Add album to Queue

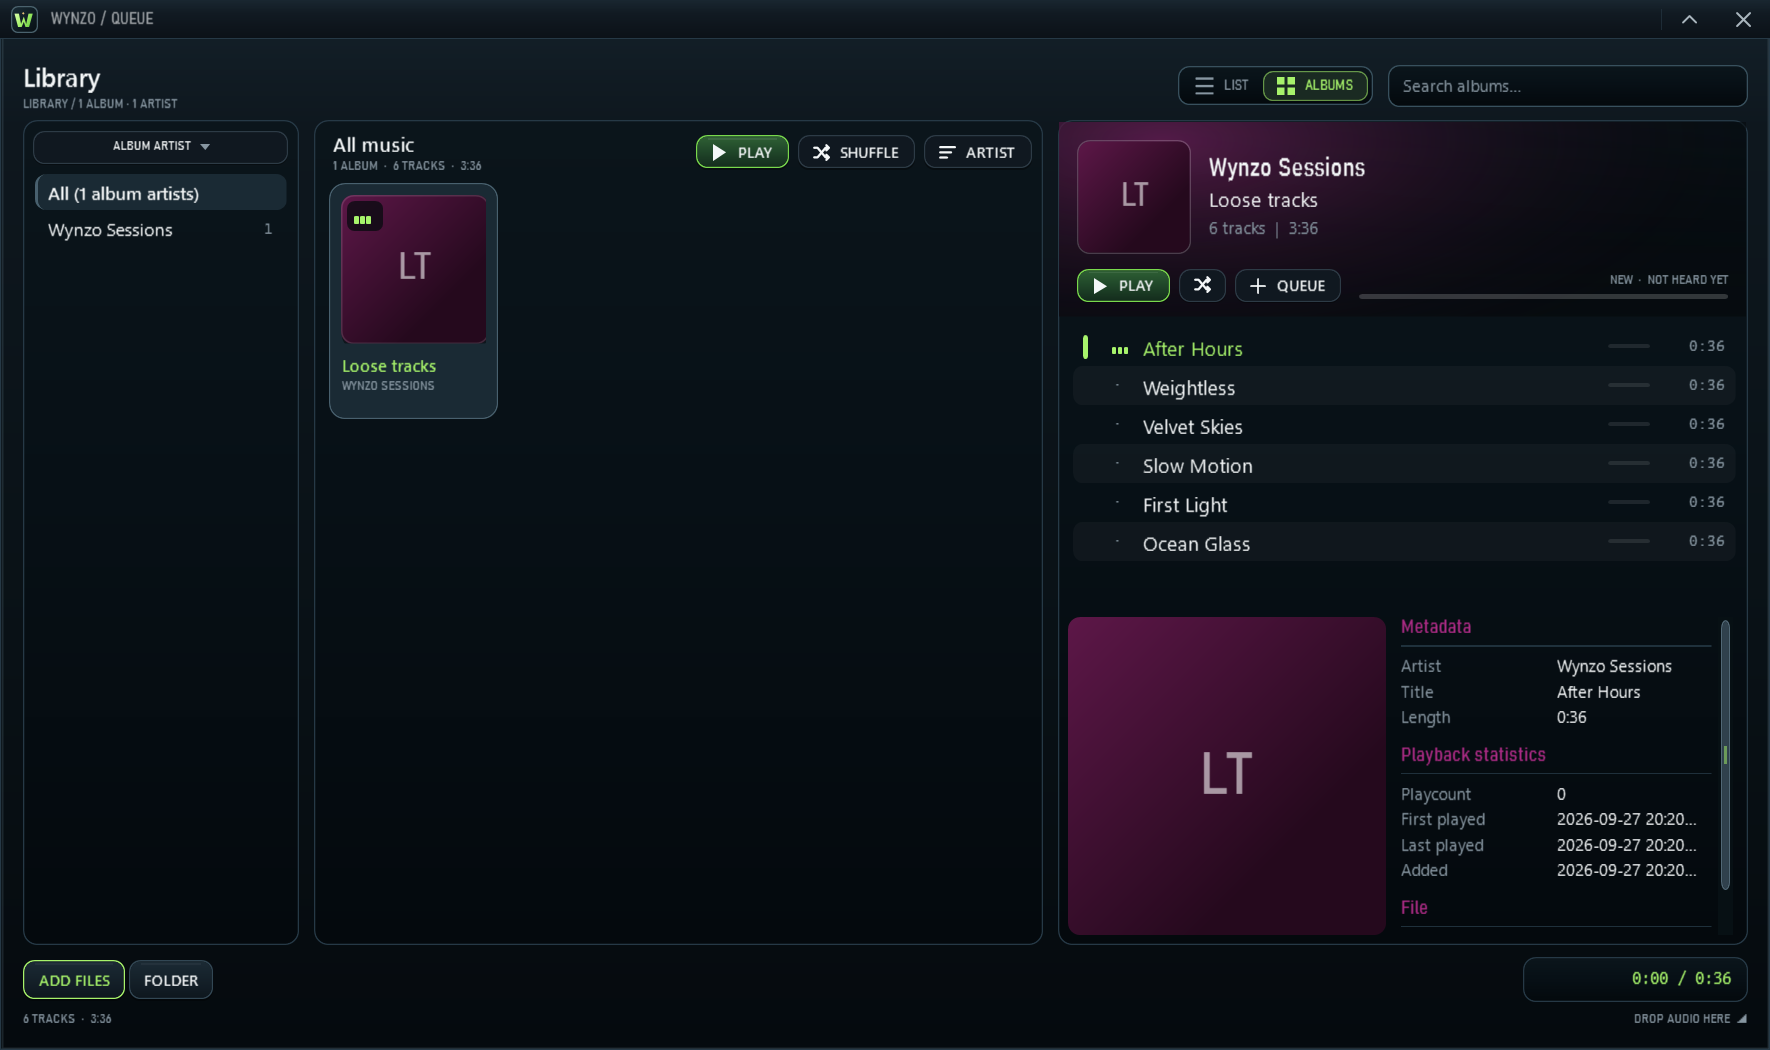(x=1288, y=285)
